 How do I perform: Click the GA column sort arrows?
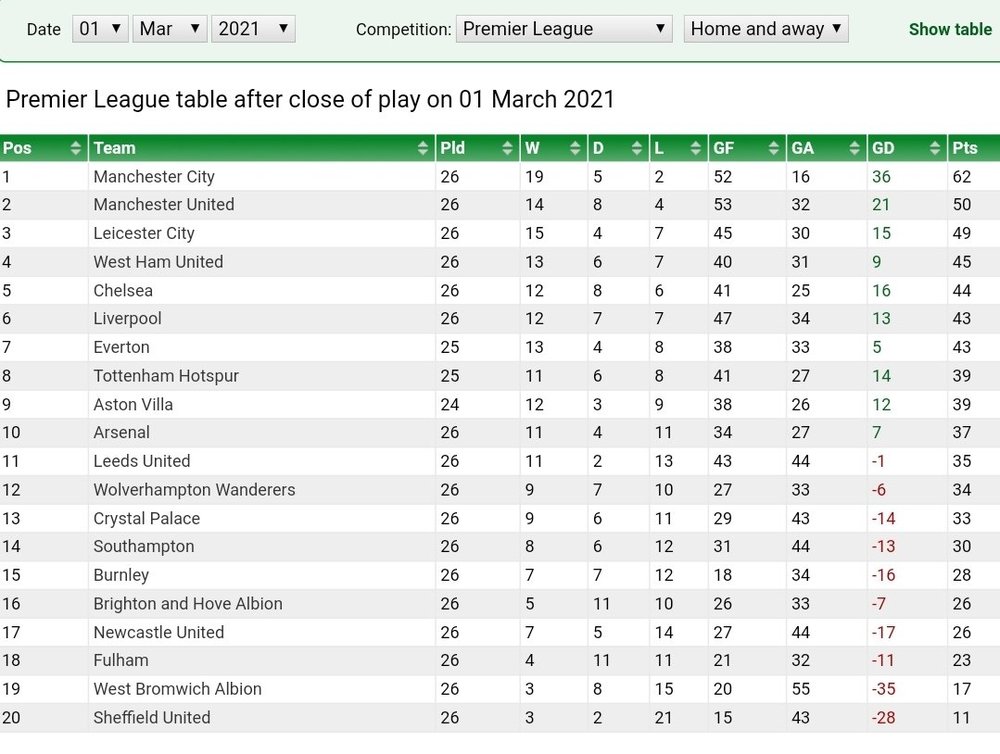(x=855, y=148)
